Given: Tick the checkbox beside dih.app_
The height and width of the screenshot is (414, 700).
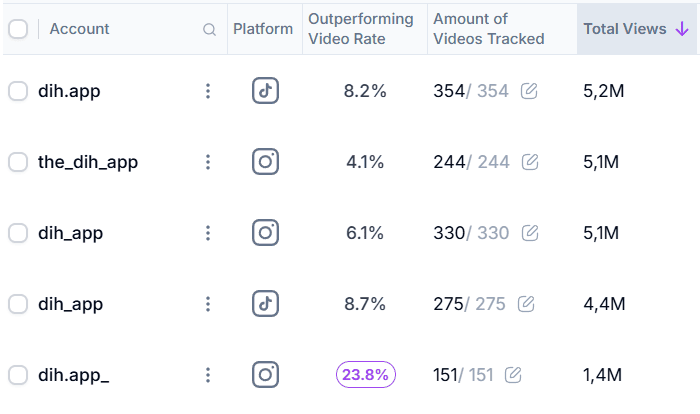Looking at the screenshot, I should tap(18, 375).
